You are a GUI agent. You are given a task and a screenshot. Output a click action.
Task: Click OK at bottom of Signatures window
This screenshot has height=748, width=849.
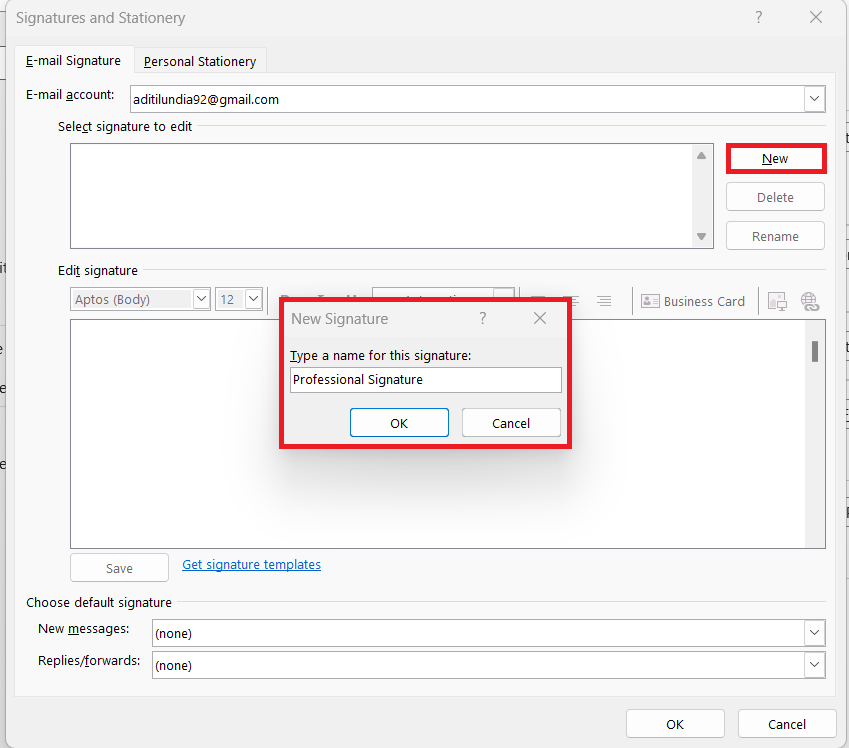675,724
